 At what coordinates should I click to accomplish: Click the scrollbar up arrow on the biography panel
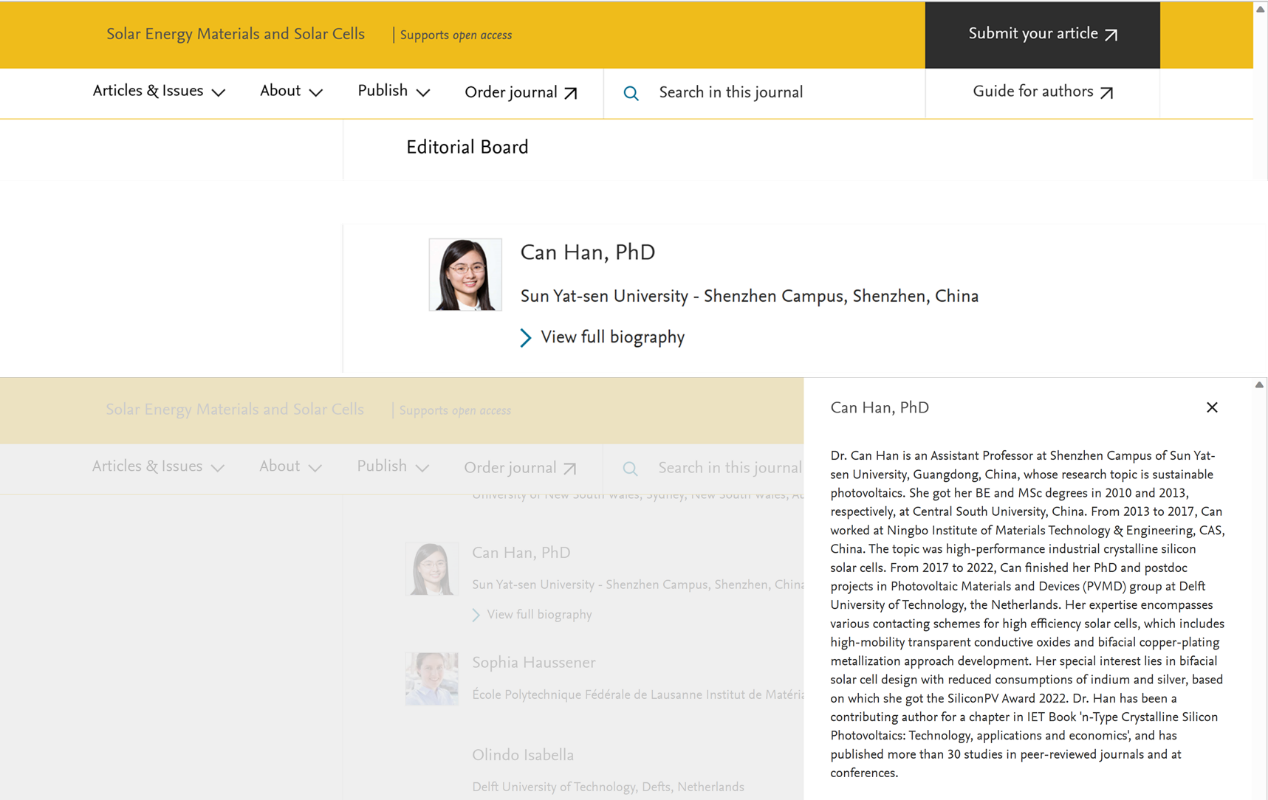(x=1259, y=385)
